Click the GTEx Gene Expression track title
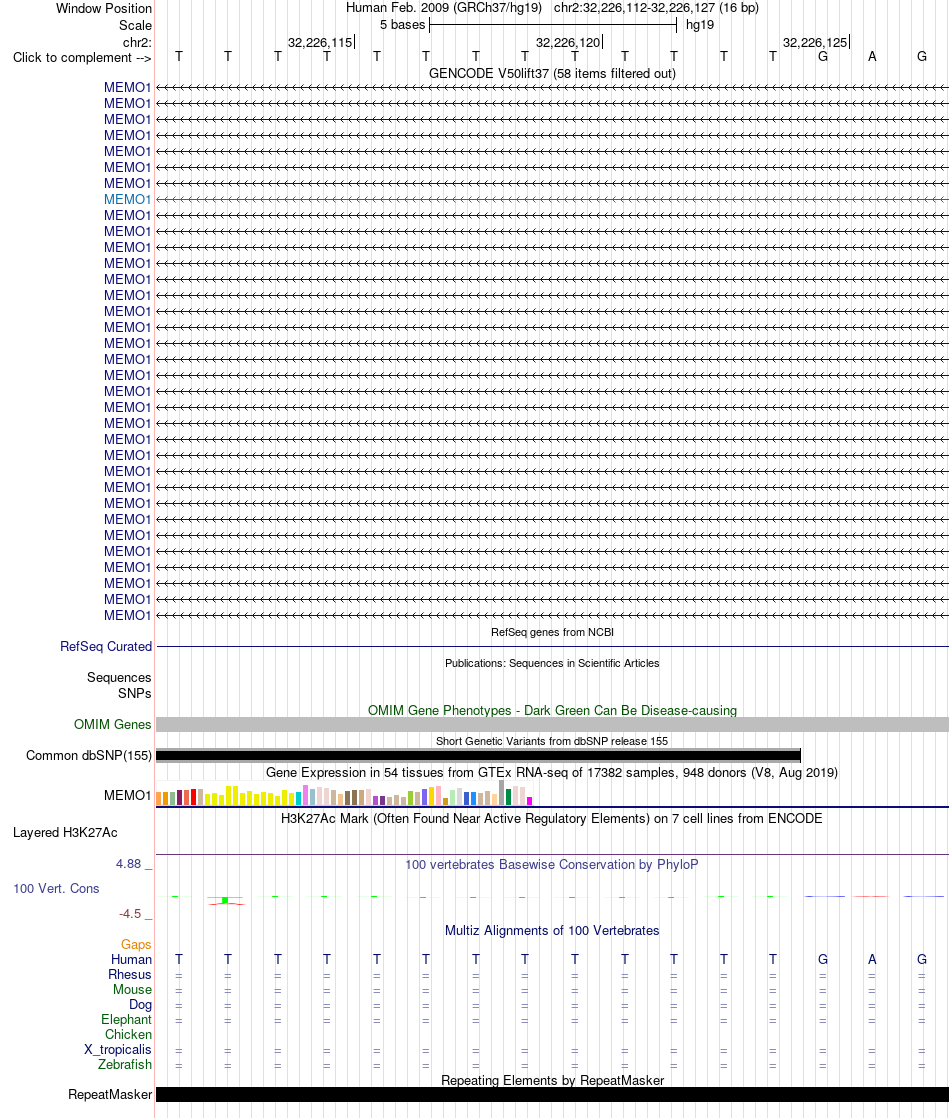This screenshot has height=1118, width=950. (552, 773)
